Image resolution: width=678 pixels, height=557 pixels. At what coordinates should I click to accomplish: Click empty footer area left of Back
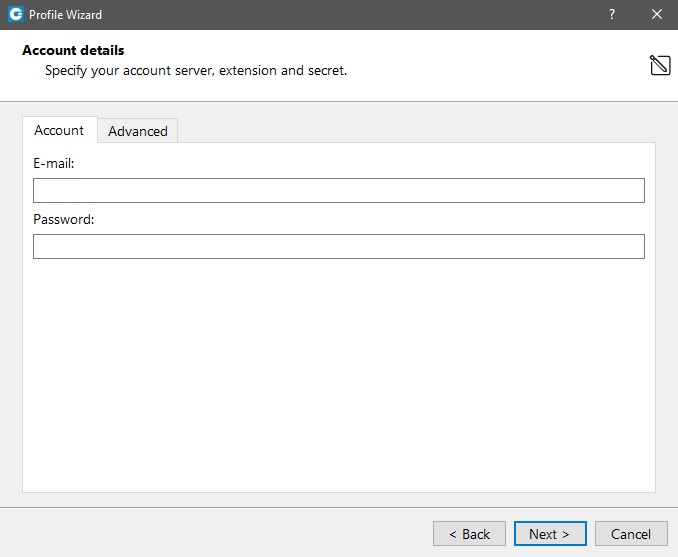tap(220, 534)
